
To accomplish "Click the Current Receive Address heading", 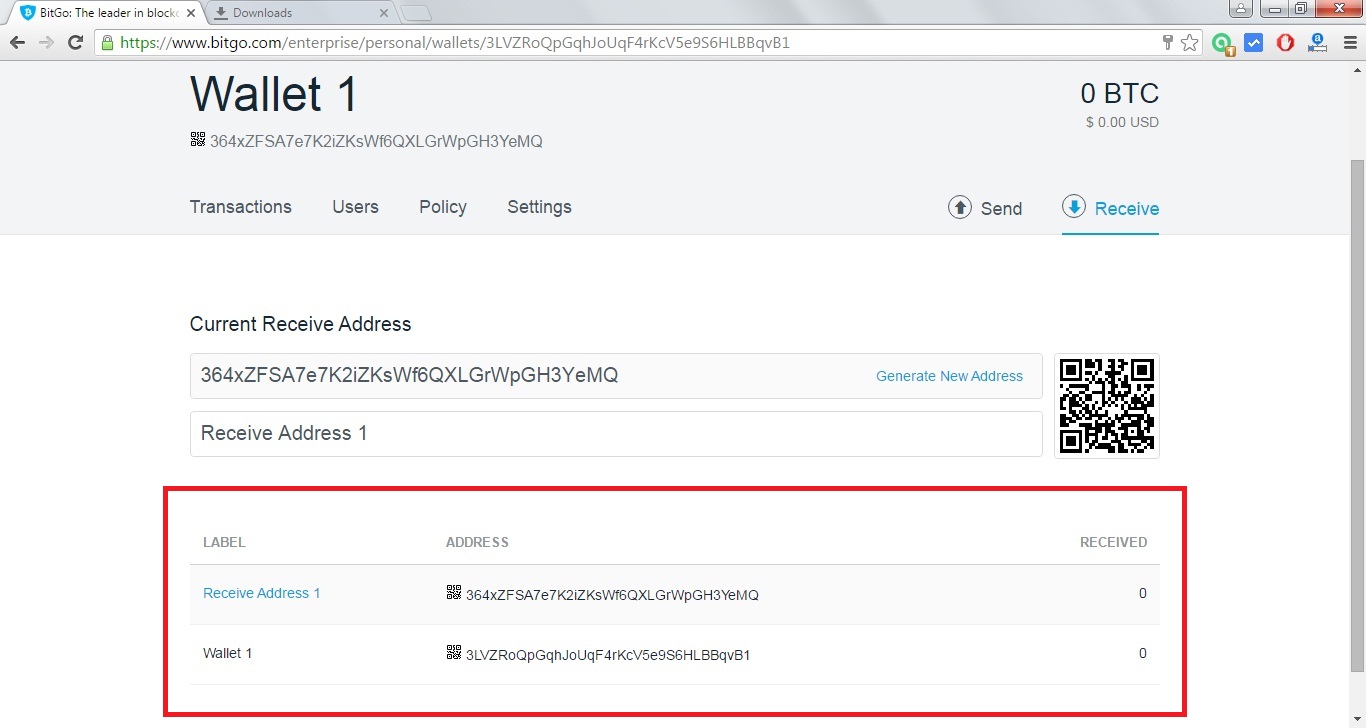I will [x=300, y=324].
